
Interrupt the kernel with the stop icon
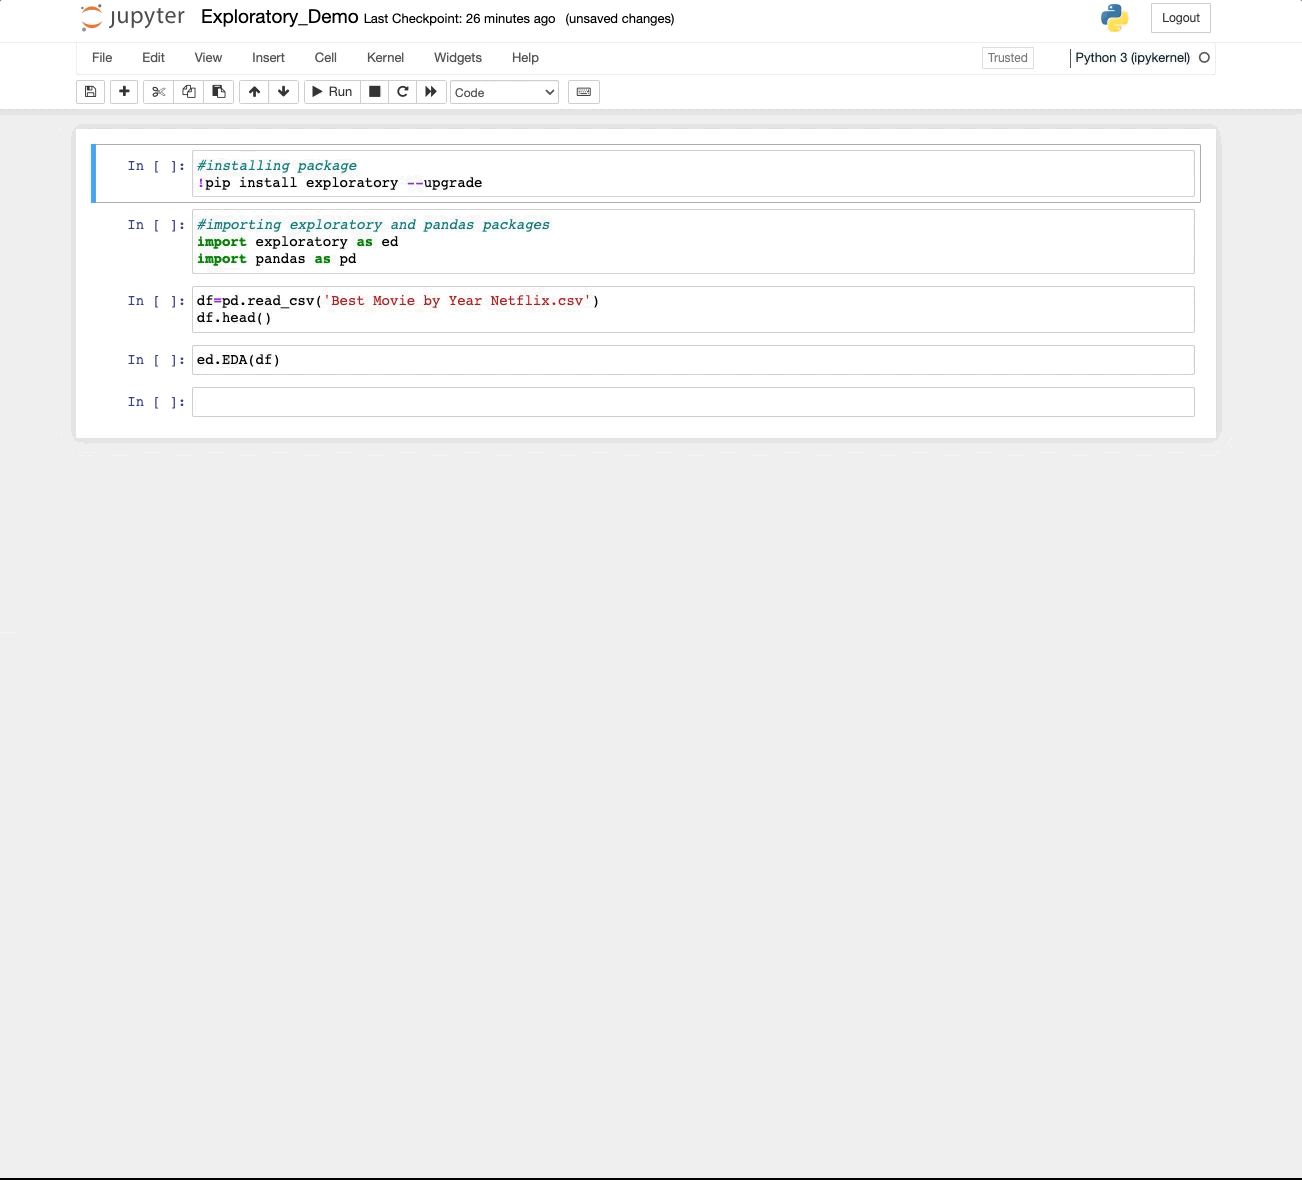point(375,92)
